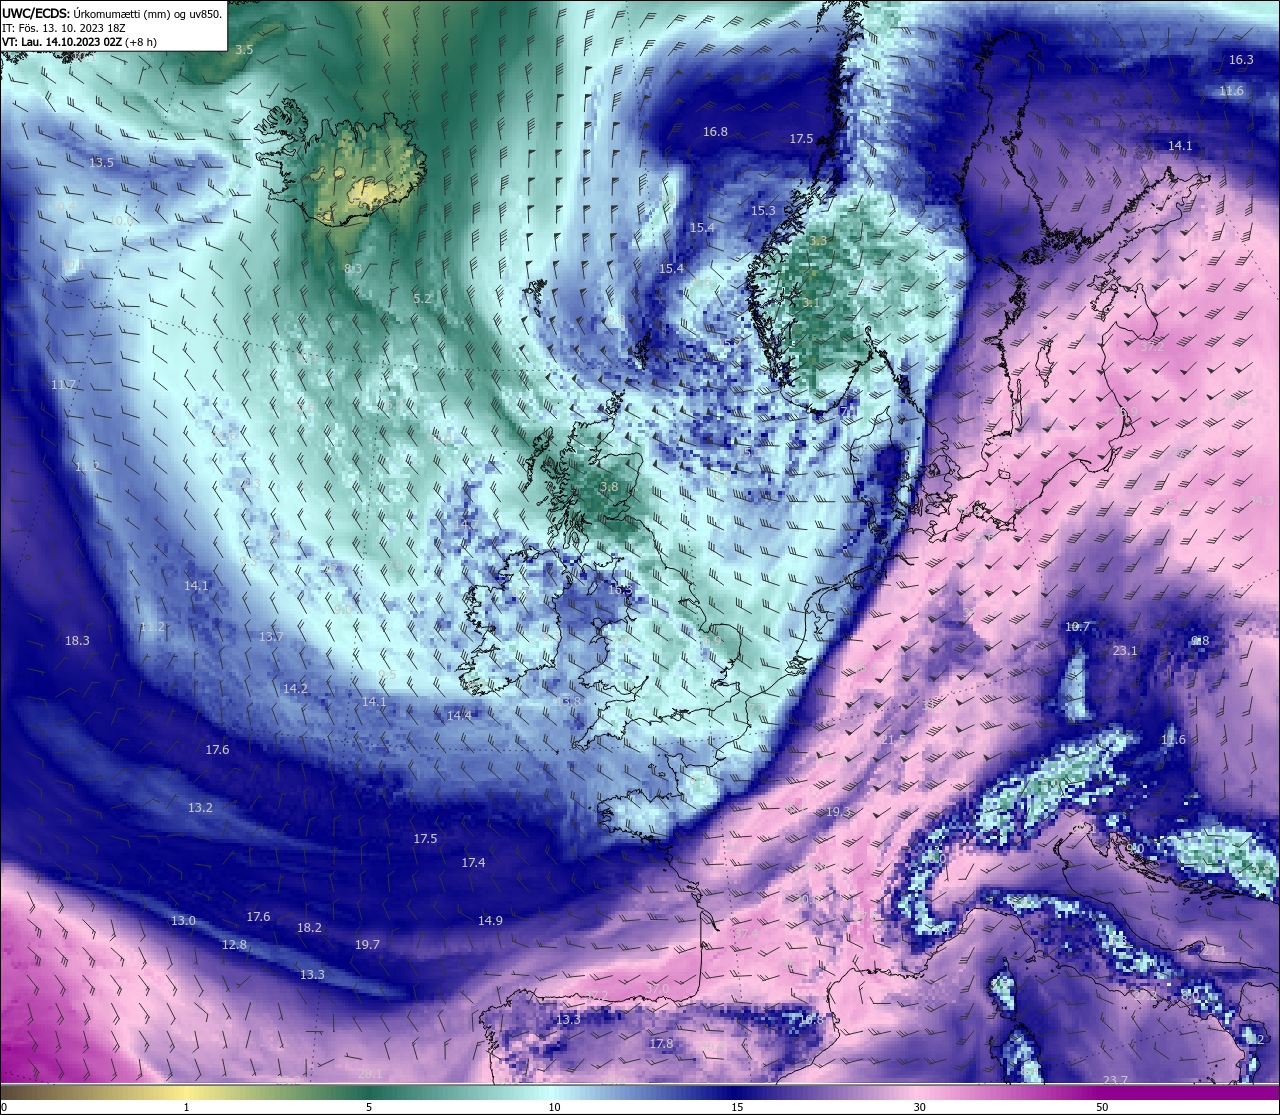This screenshot has width=1280, height=1115.
Task: Click the '16.3' value in the top right corner
Action: (1240, 60)
